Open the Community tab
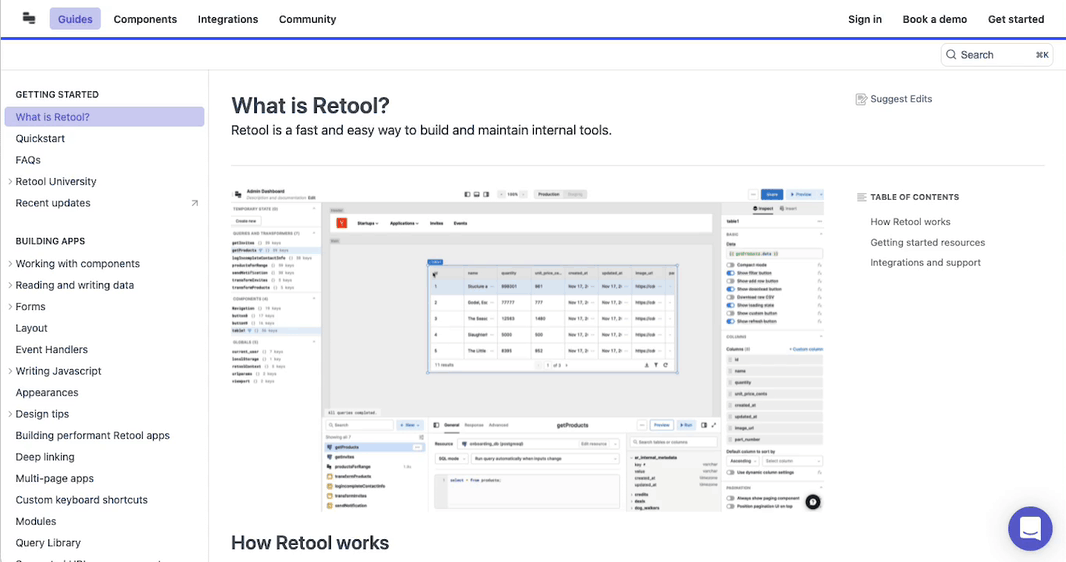1066x562 pixels. [x=307, y=19]
